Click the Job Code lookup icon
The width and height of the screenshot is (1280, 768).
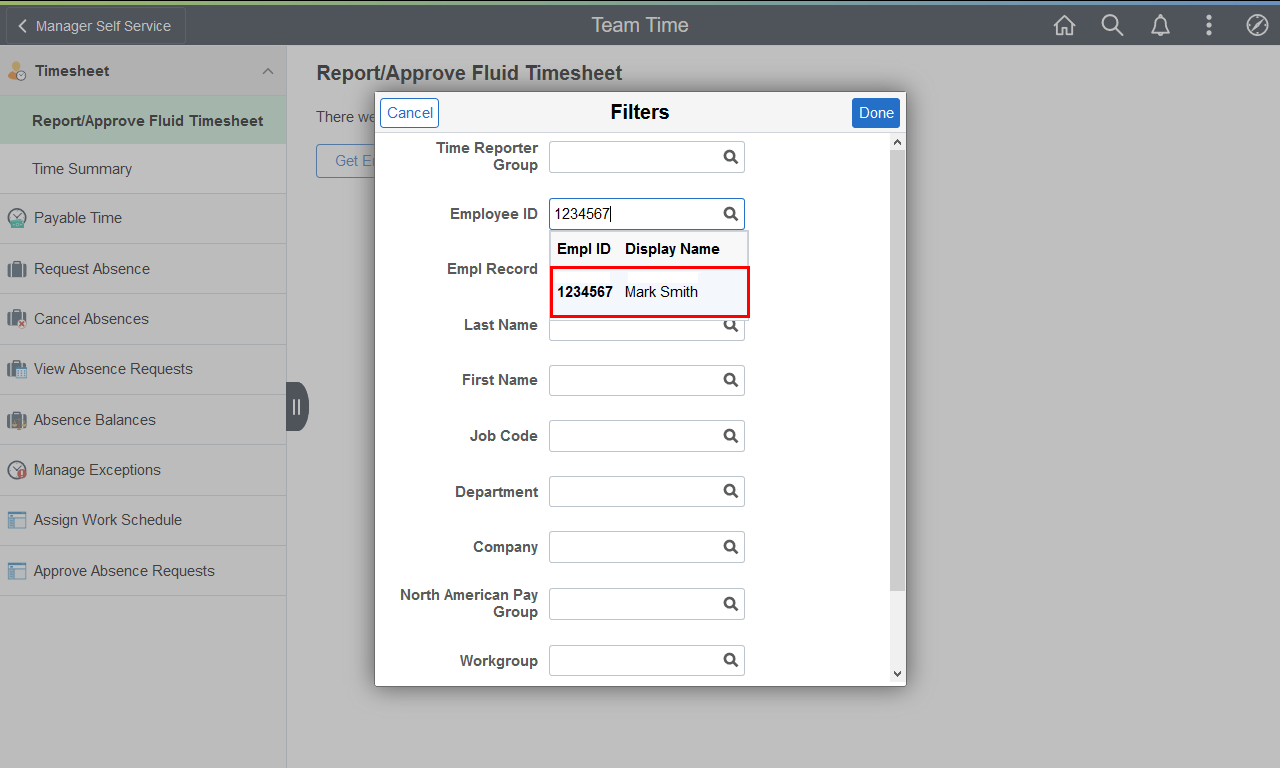(x=731, y=436)
